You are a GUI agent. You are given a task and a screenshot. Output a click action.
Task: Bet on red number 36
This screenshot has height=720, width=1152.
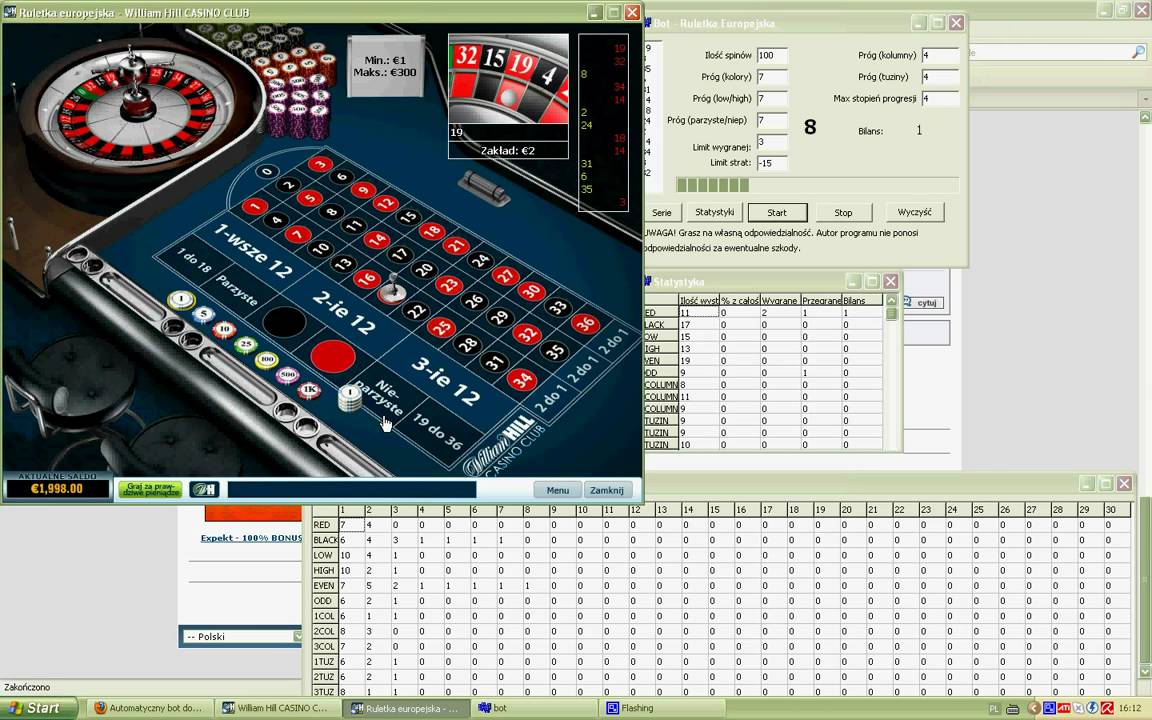pyautogui.click(x=585, y=323)
